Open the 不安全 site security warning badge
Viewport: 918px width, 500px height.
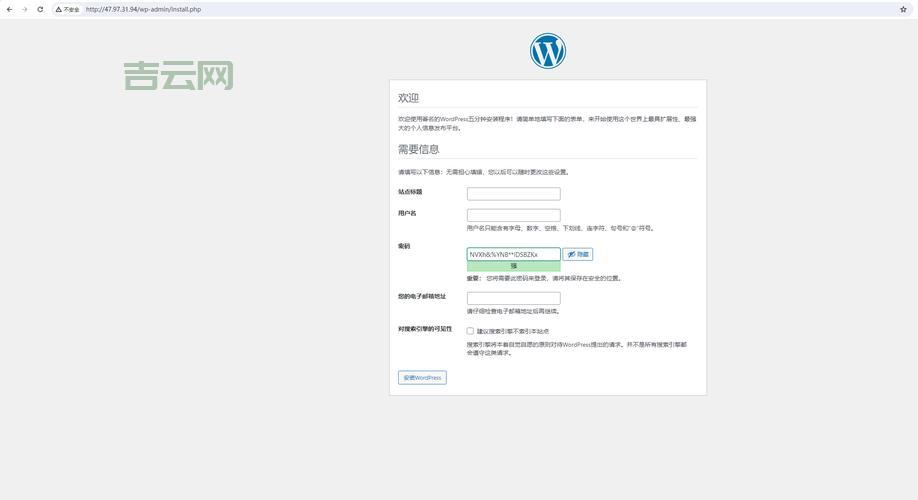point(68,9)
